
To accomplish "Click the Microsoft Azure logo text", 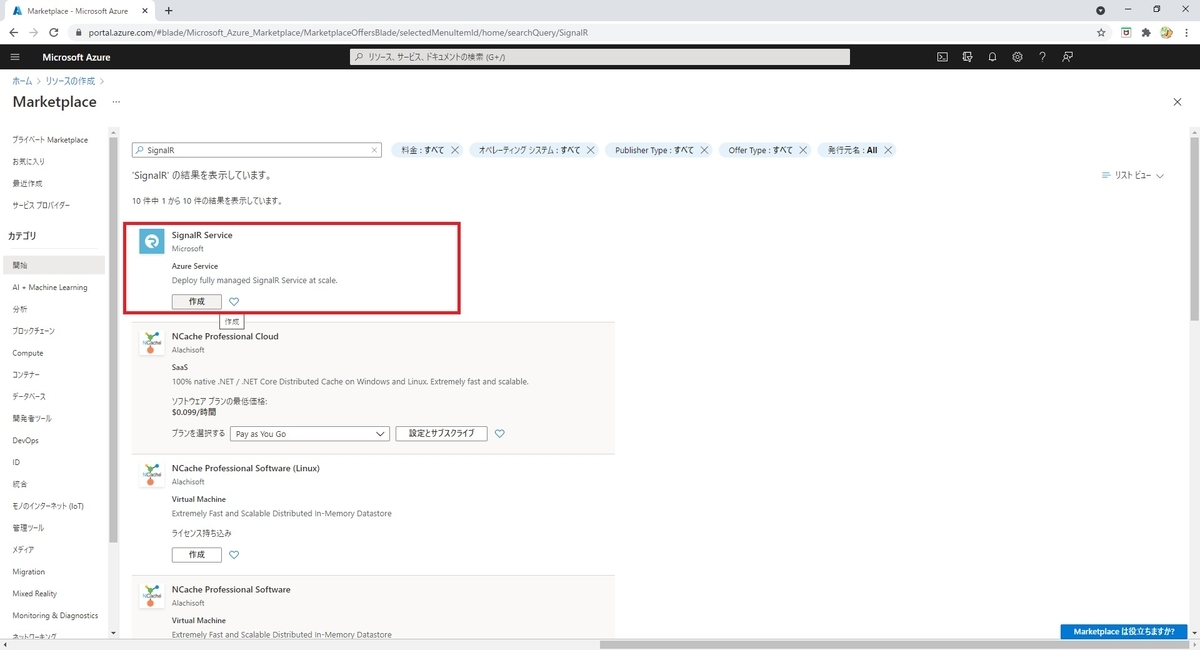I will 77,57.
